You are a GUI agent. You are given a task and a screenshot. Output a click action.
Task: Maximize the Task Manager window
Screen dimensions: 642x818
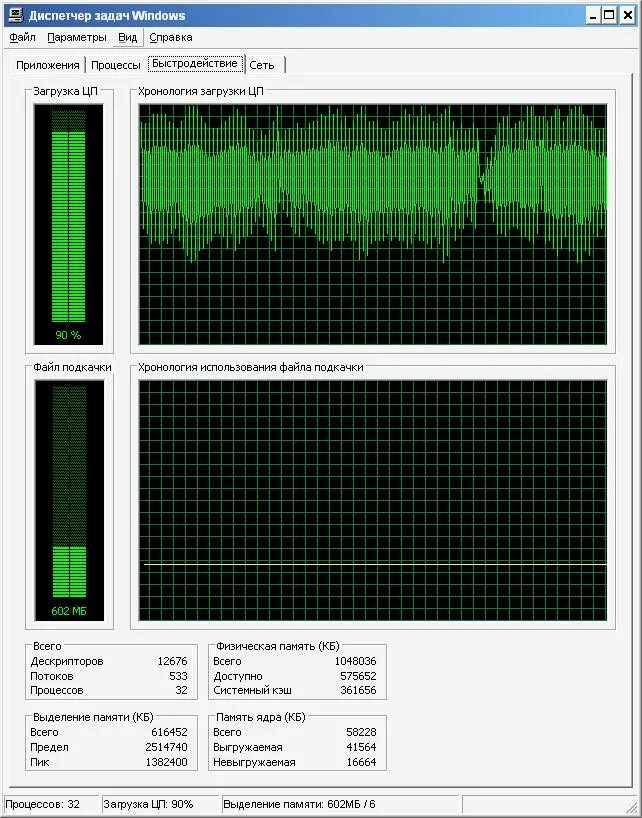[x=609, y=16]
